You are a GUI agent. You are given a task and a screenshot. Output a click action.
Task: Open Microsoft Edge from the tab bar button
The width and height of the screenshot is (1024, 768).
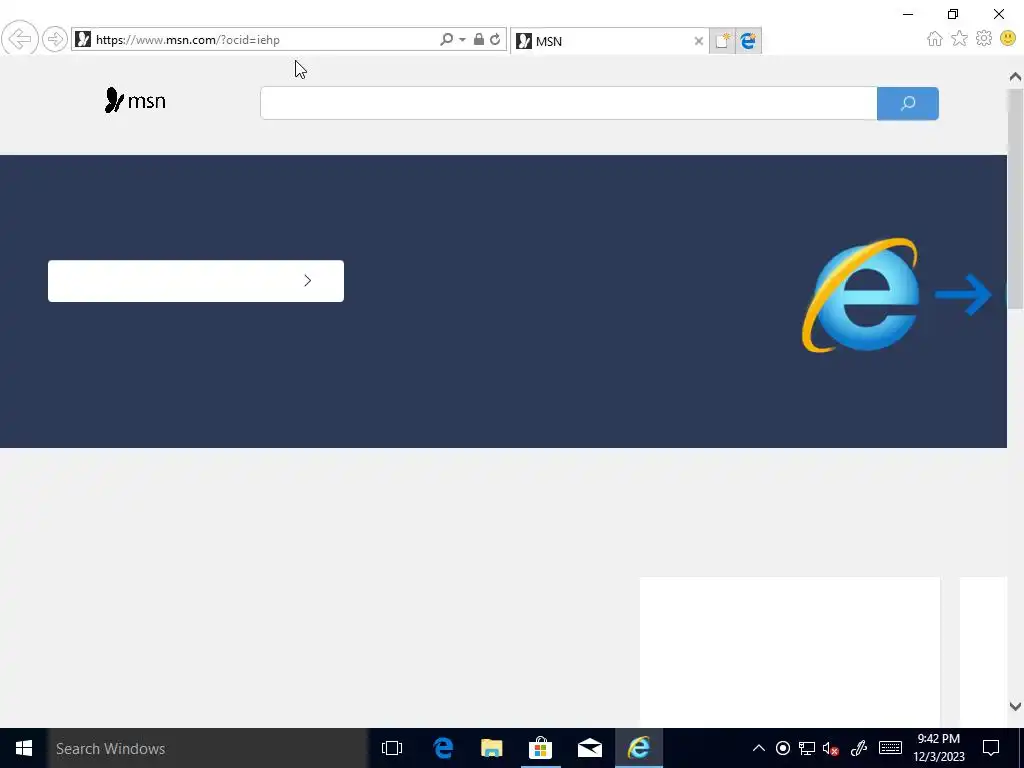pyautogui.click(x=748, y=41)
